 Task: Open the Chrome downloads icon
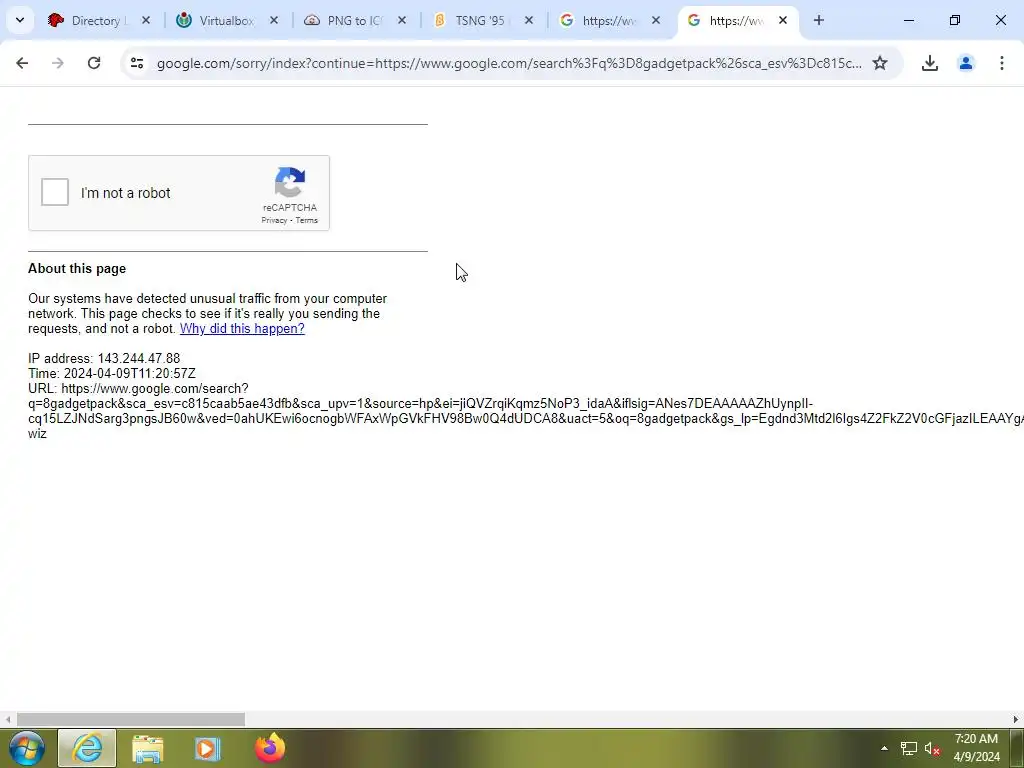[930, 63]
